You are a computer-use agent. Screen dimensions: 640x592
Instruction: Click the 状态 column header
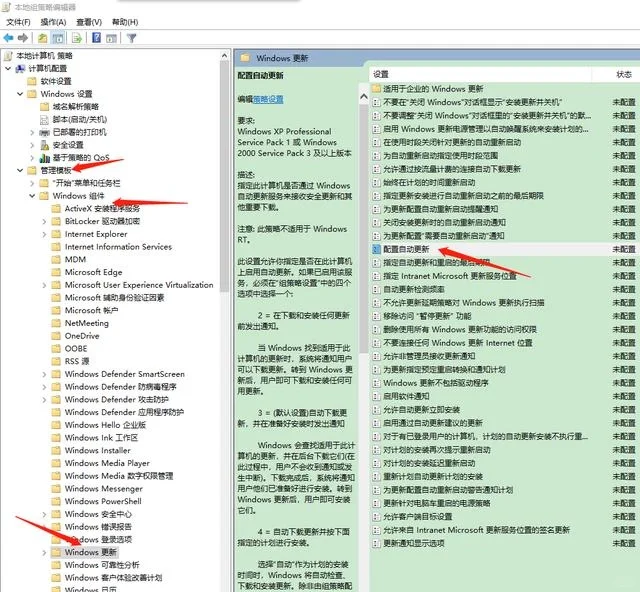(624, 74)
